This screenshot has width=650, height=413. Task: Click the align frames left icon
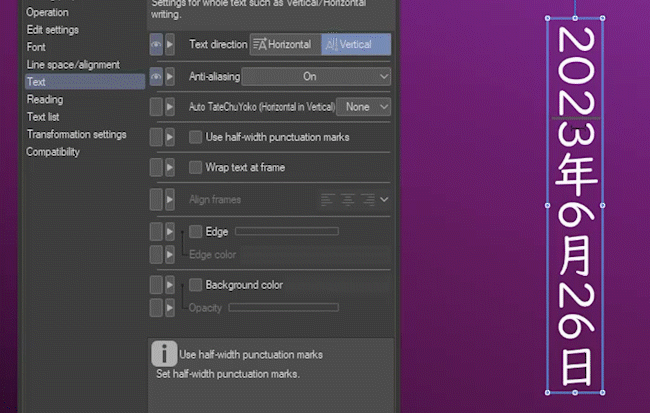(328, 200)
